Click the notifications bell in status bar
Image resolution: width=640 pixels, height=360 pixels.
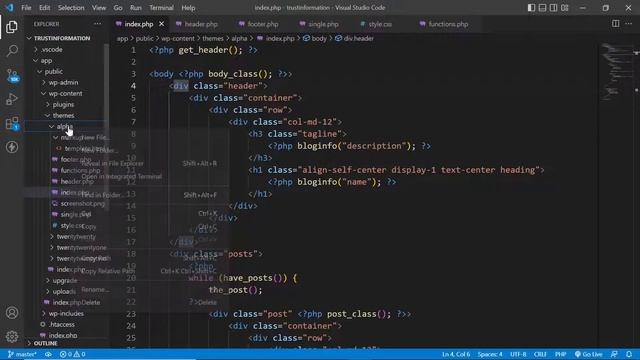point(629,354)
